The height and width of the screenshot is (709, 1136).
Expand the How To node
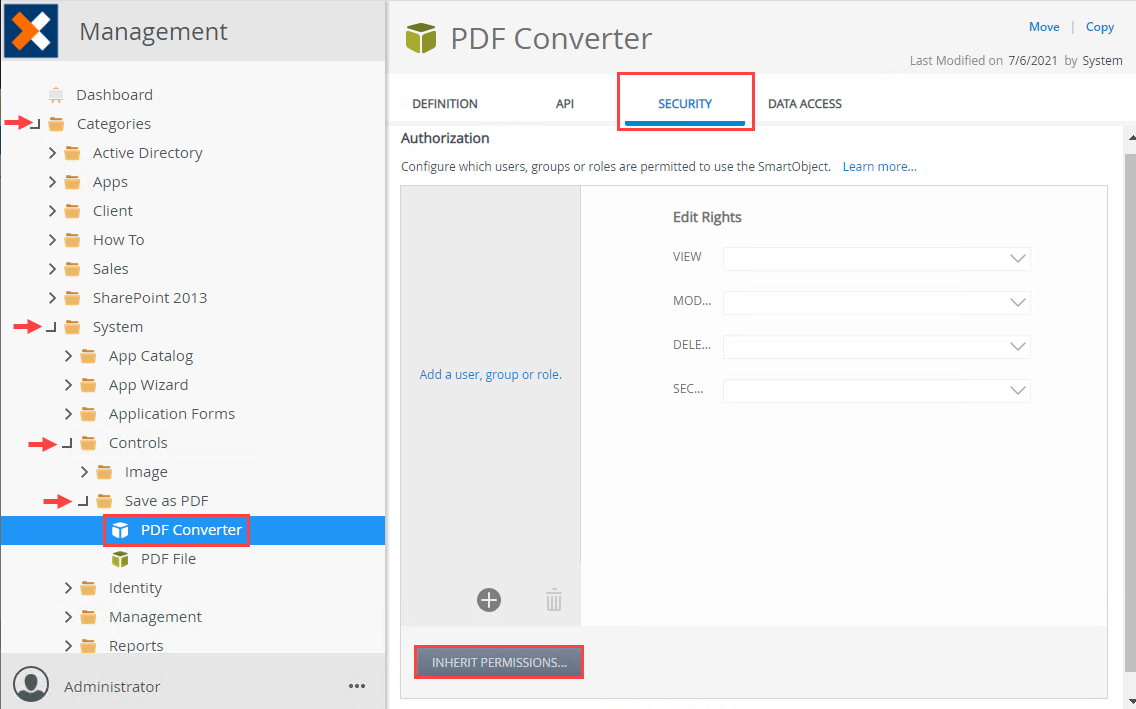tap(51, 240)
